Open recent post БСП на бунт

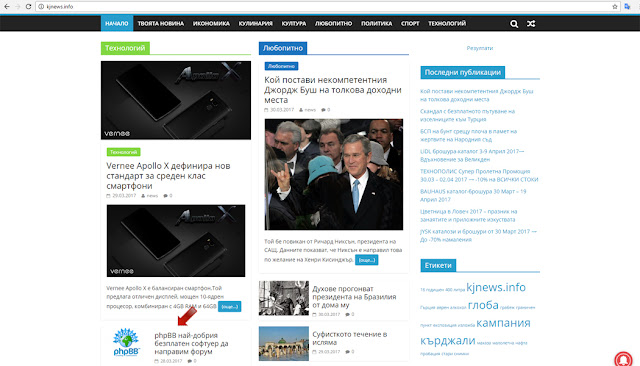(x=469, y=135)
